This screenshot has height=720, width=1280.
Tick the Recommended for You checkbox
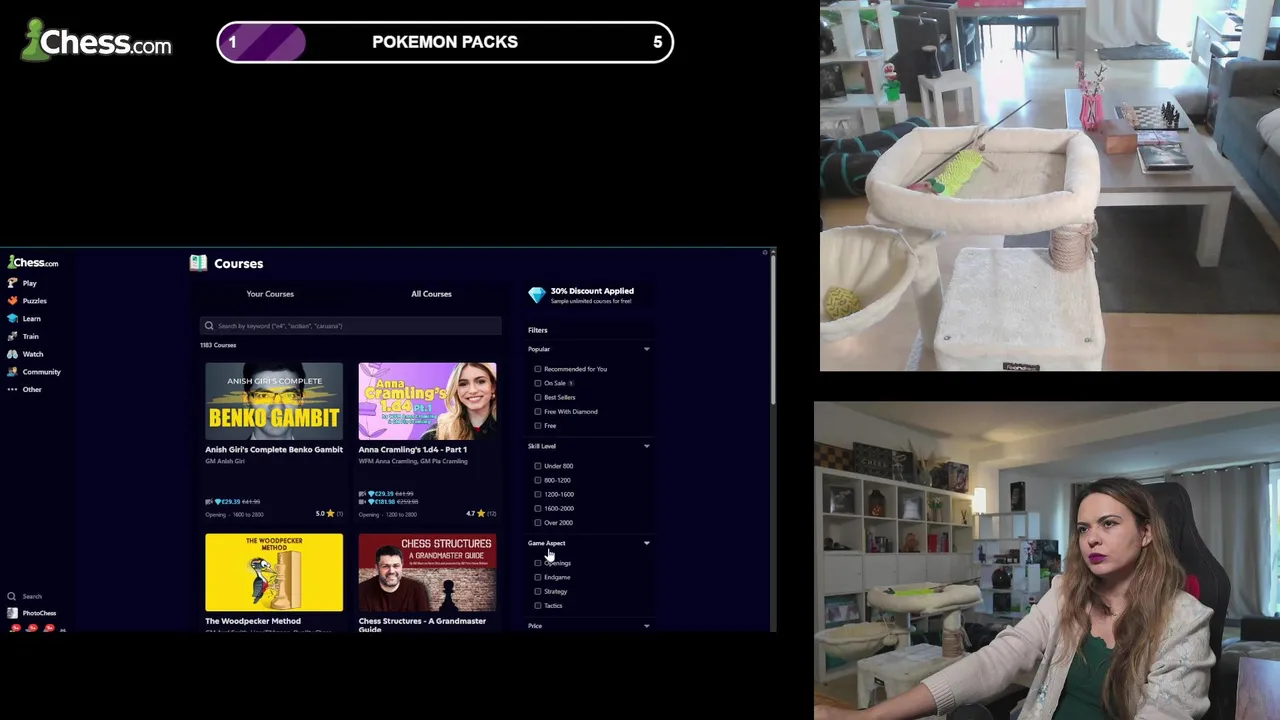click(x=538, y=369)
